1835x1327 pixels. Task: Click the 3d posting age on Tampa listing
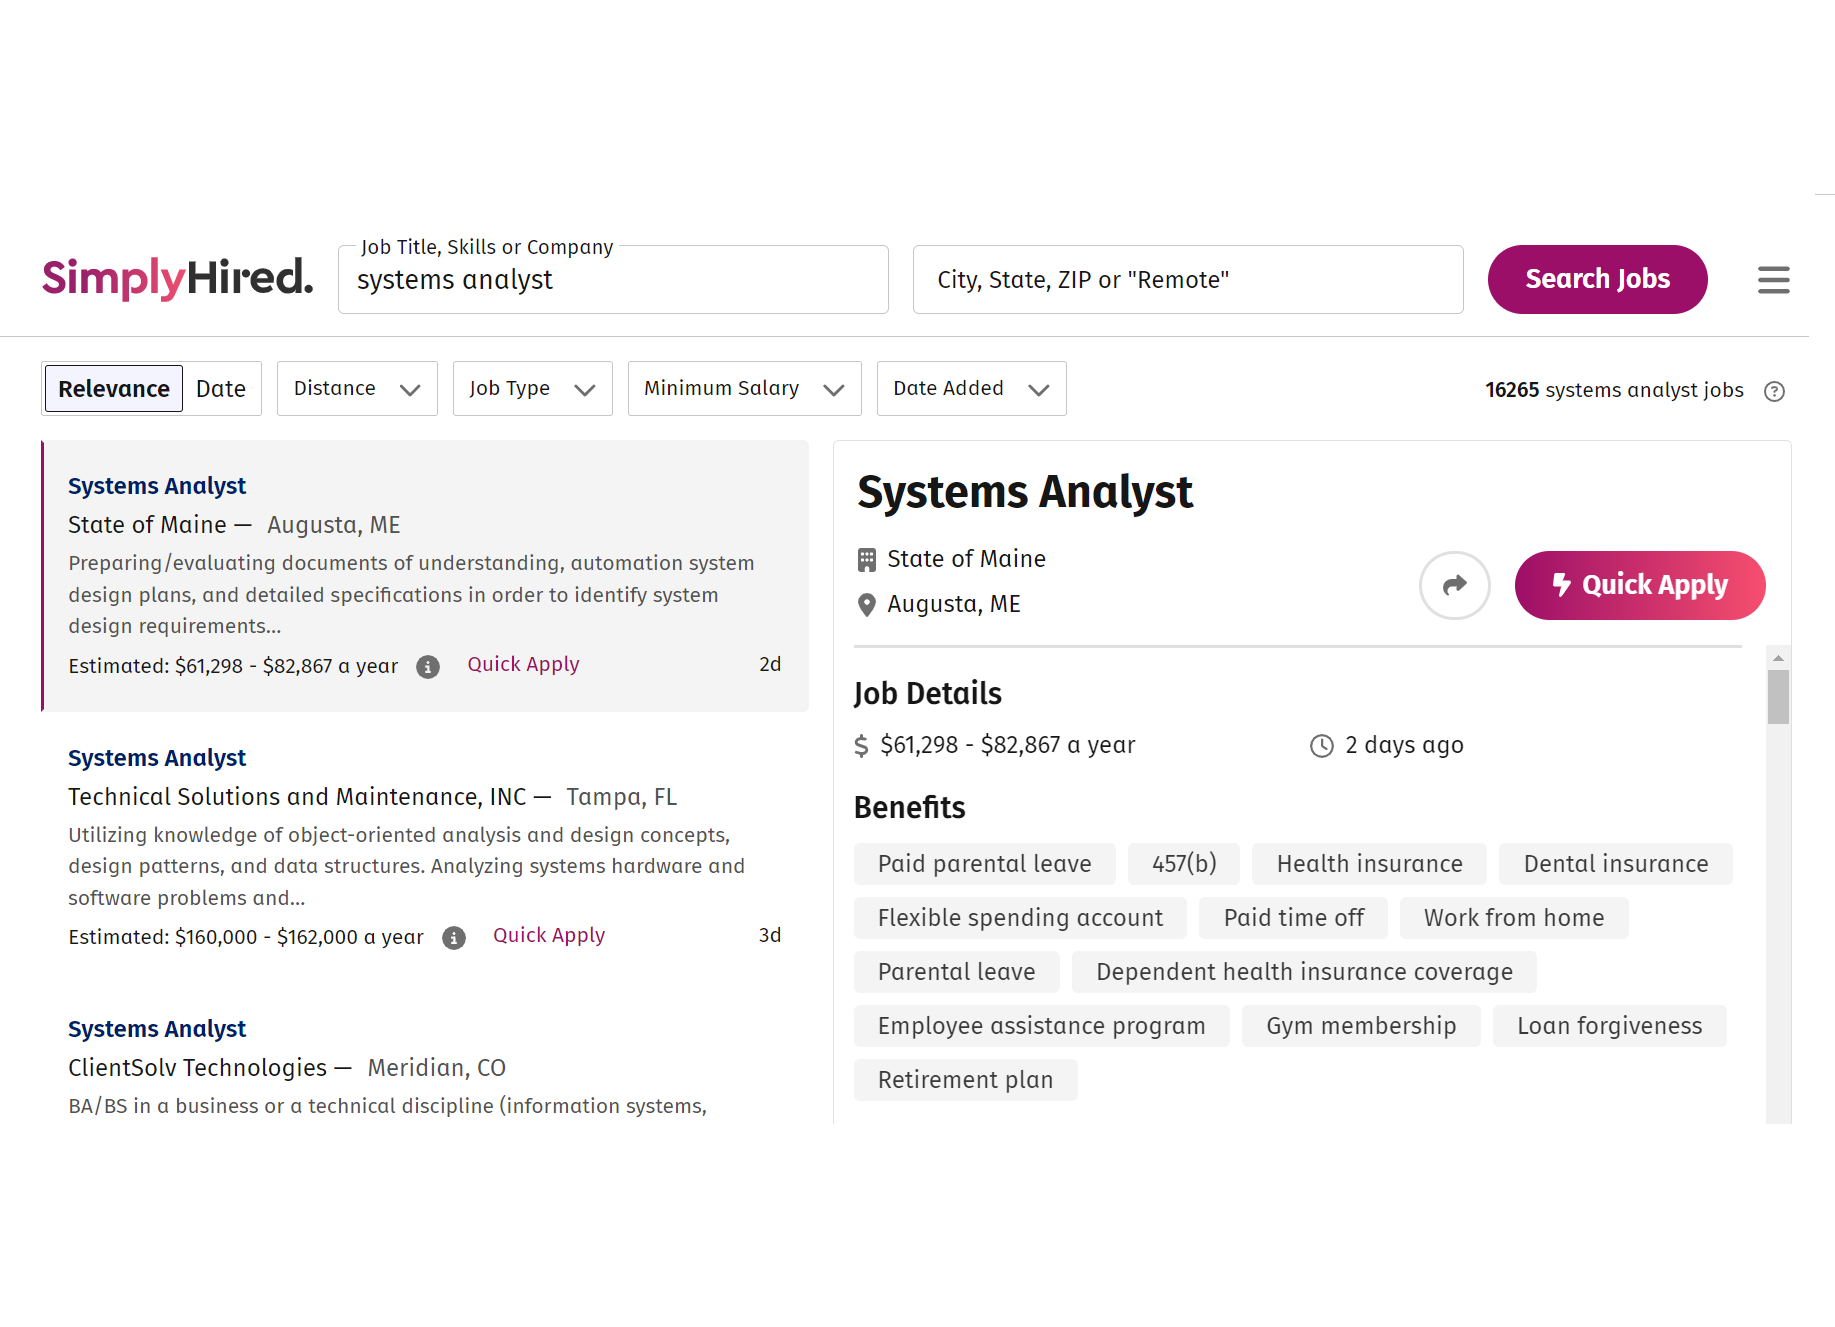(770, 936)
